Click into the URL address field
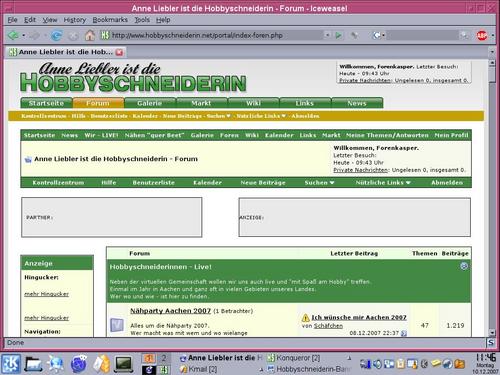 tap(216, 35)
